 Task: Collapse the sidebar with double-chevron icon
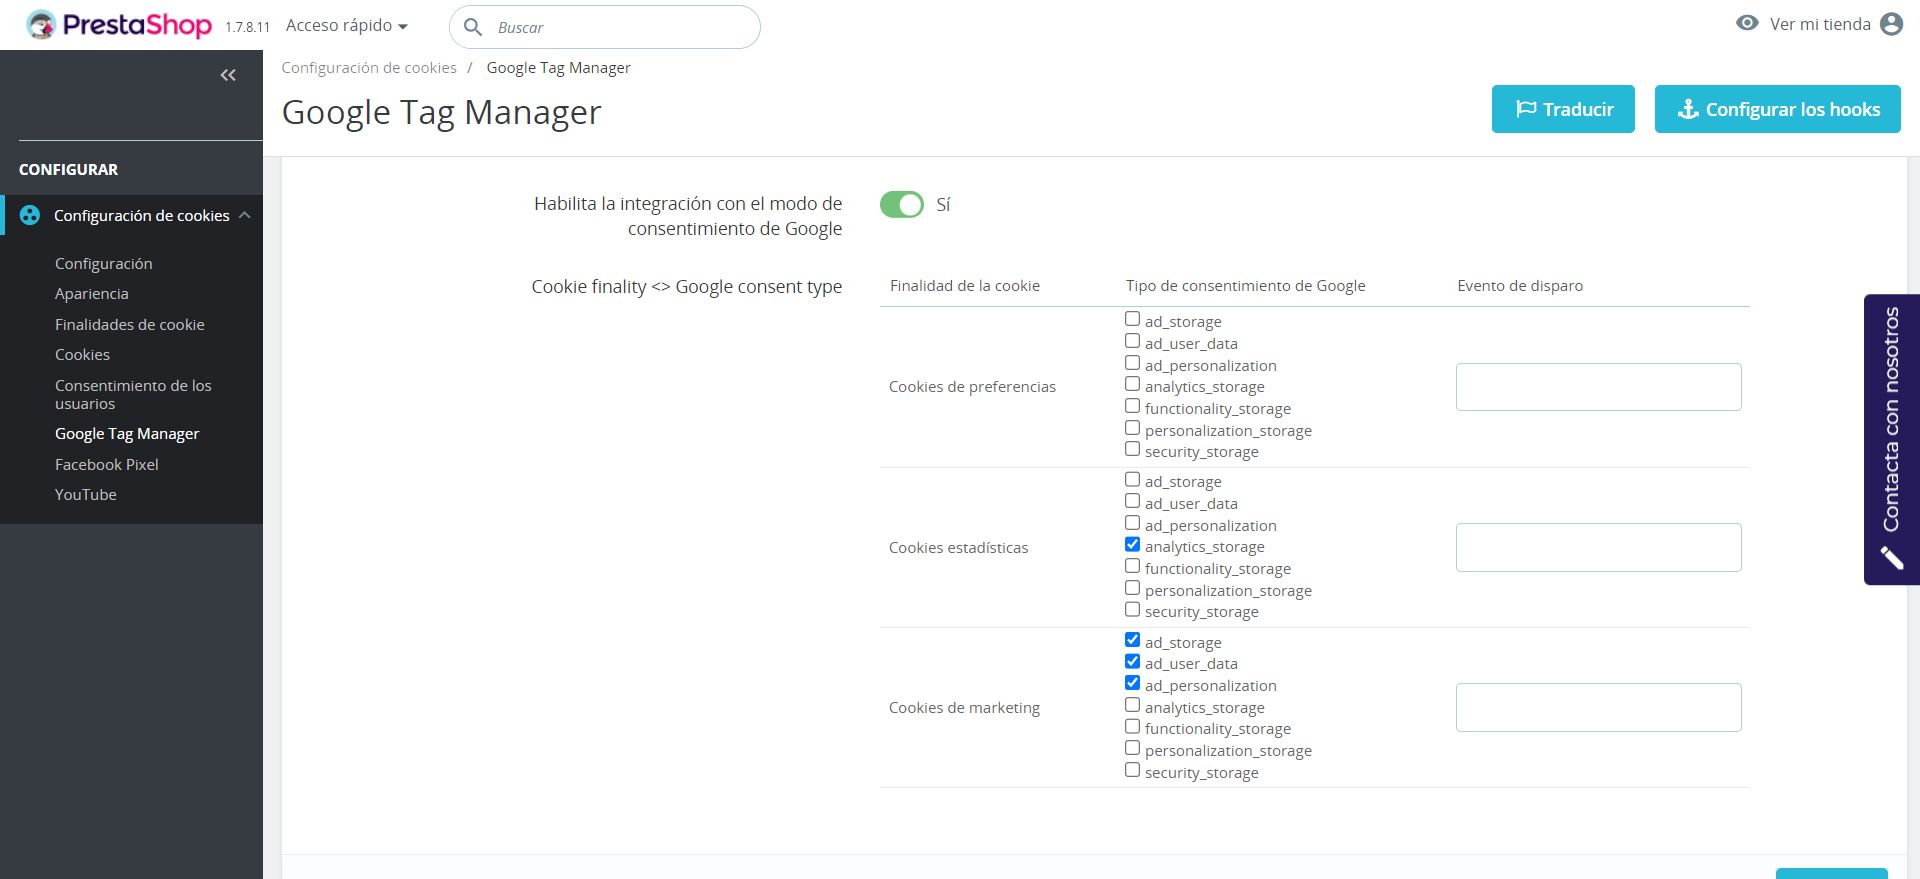[x=228, y=75]
